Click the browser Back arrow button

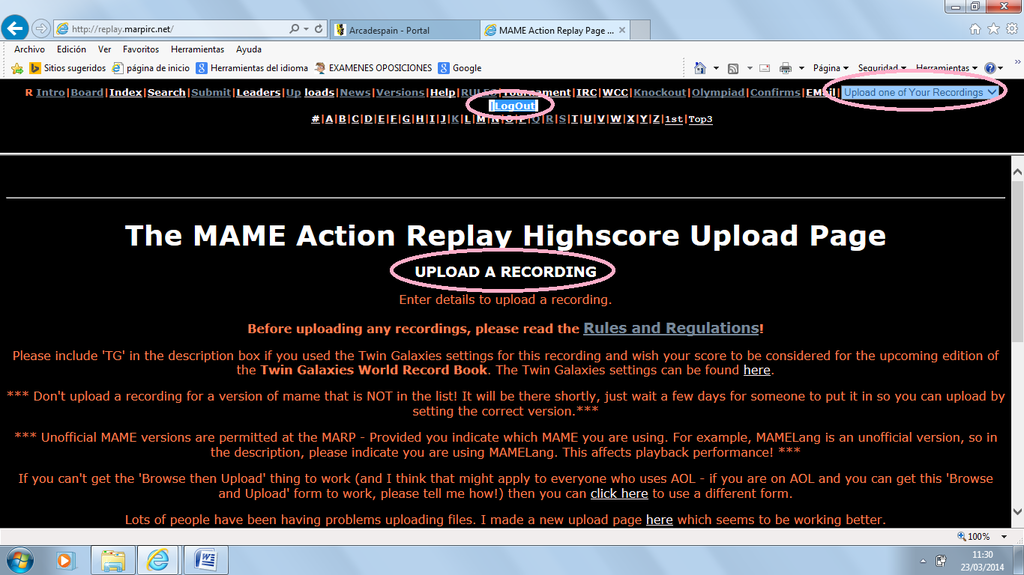15,28
